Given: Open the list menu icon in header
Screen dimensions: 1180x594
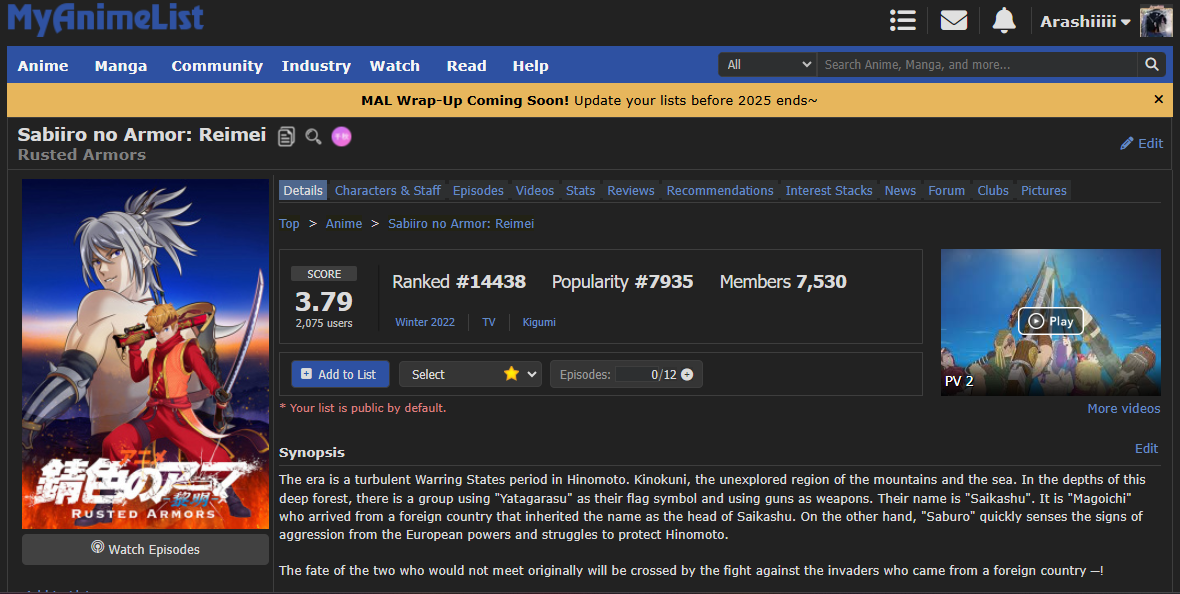Looking at the screenshot, I should coord(902,20).
